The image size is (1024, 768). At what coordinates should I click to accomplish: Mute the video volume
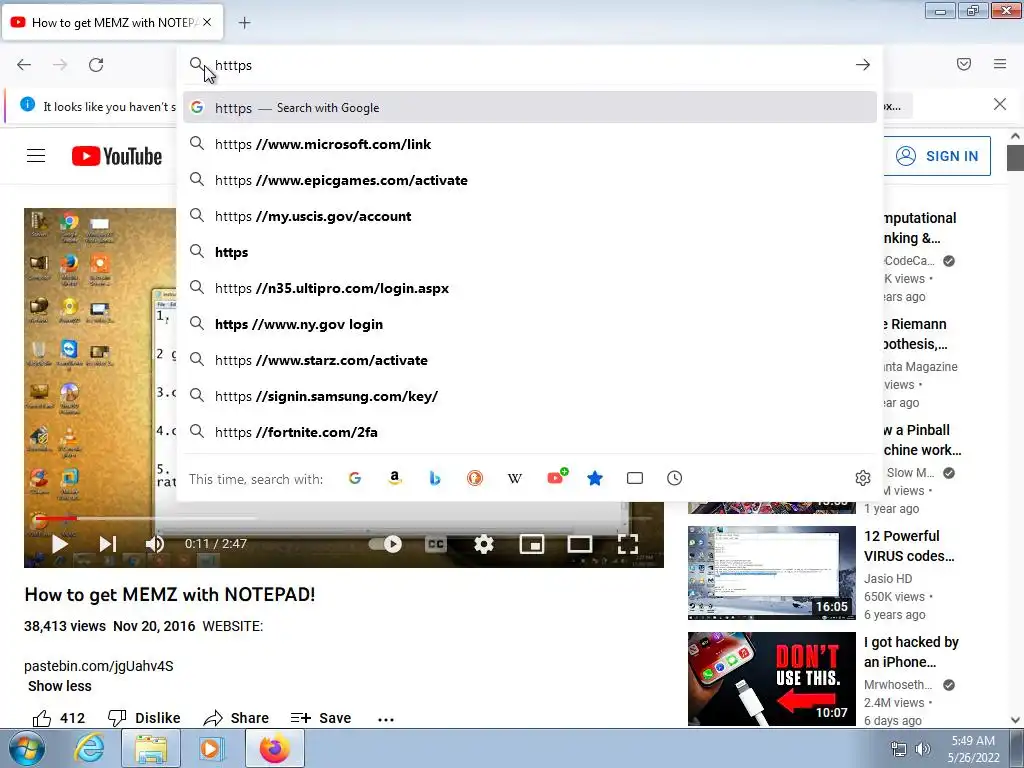[x=155, y=544]
